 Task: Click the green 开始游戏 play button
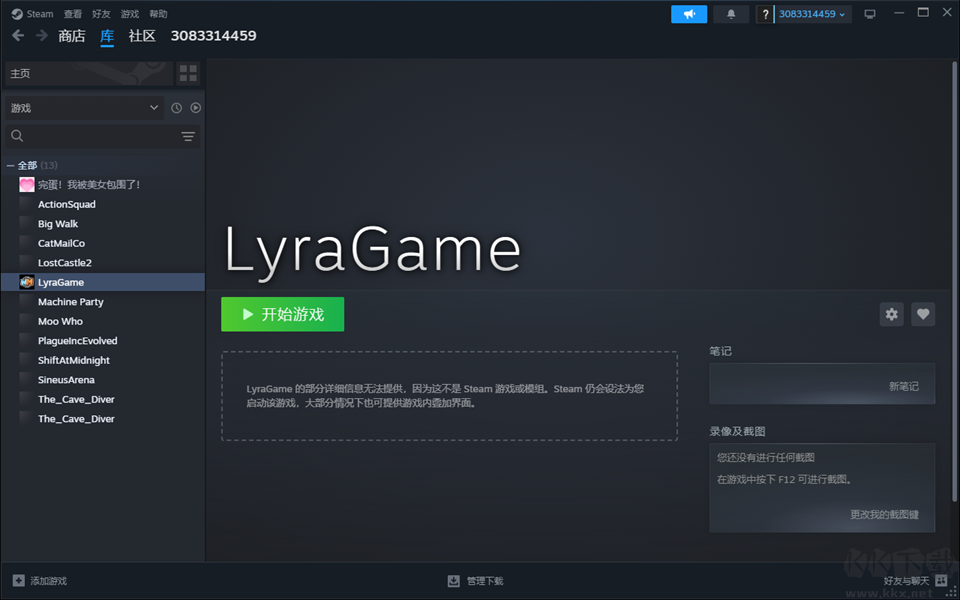(282, 314)
